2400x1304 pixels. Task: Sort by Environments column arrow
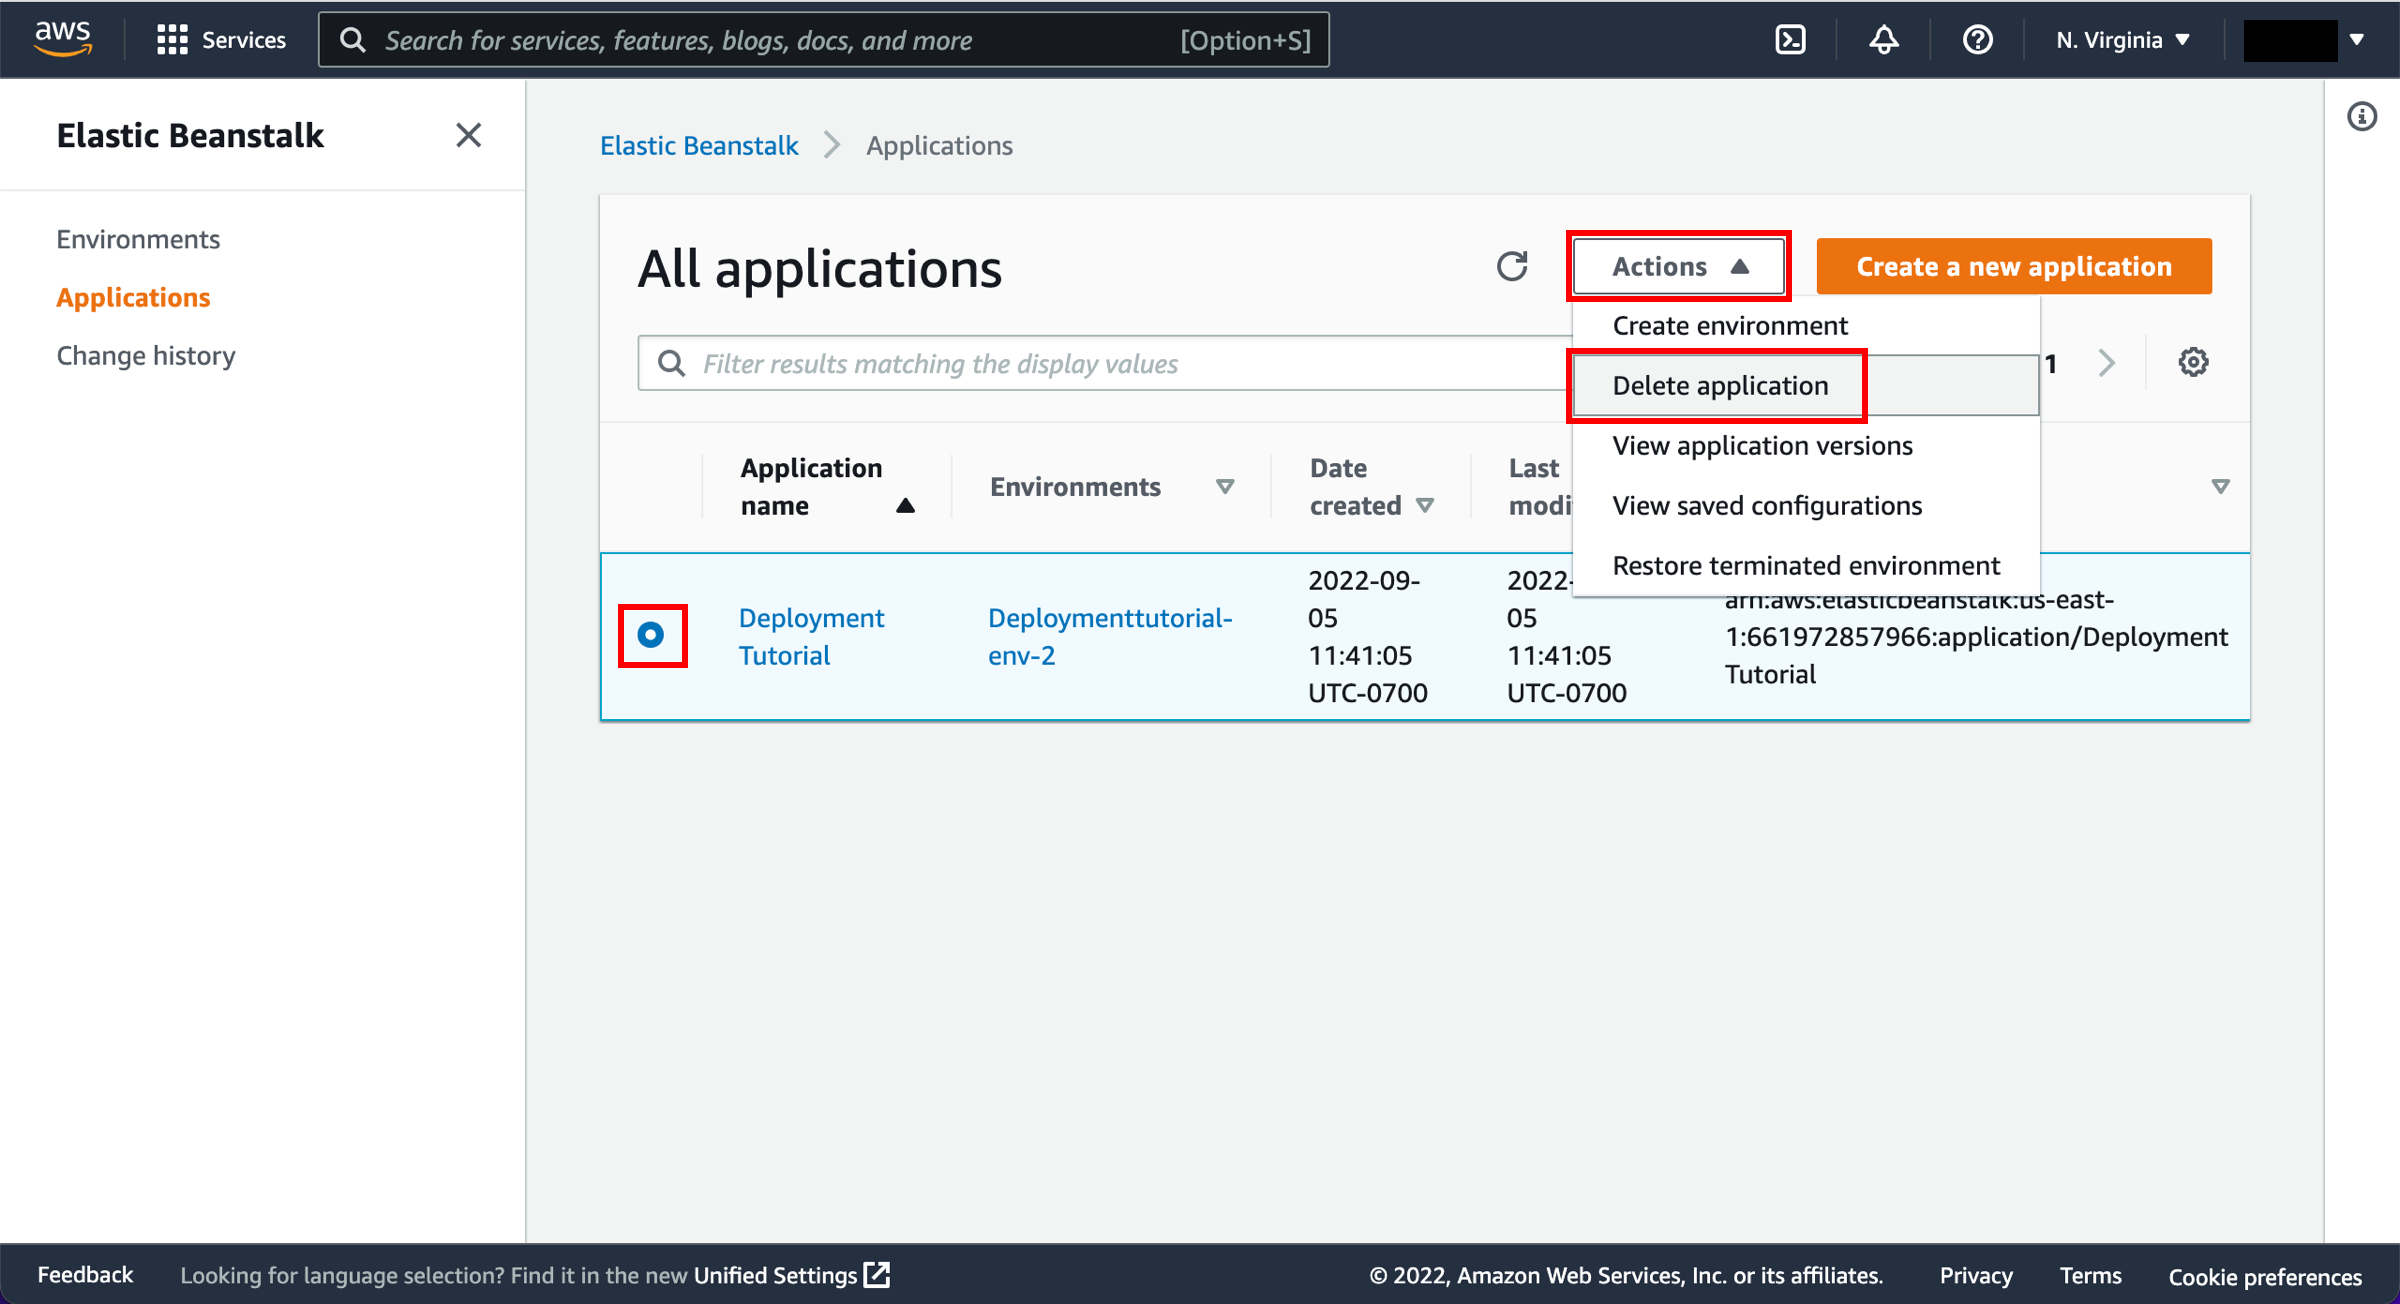(1225, 487)
